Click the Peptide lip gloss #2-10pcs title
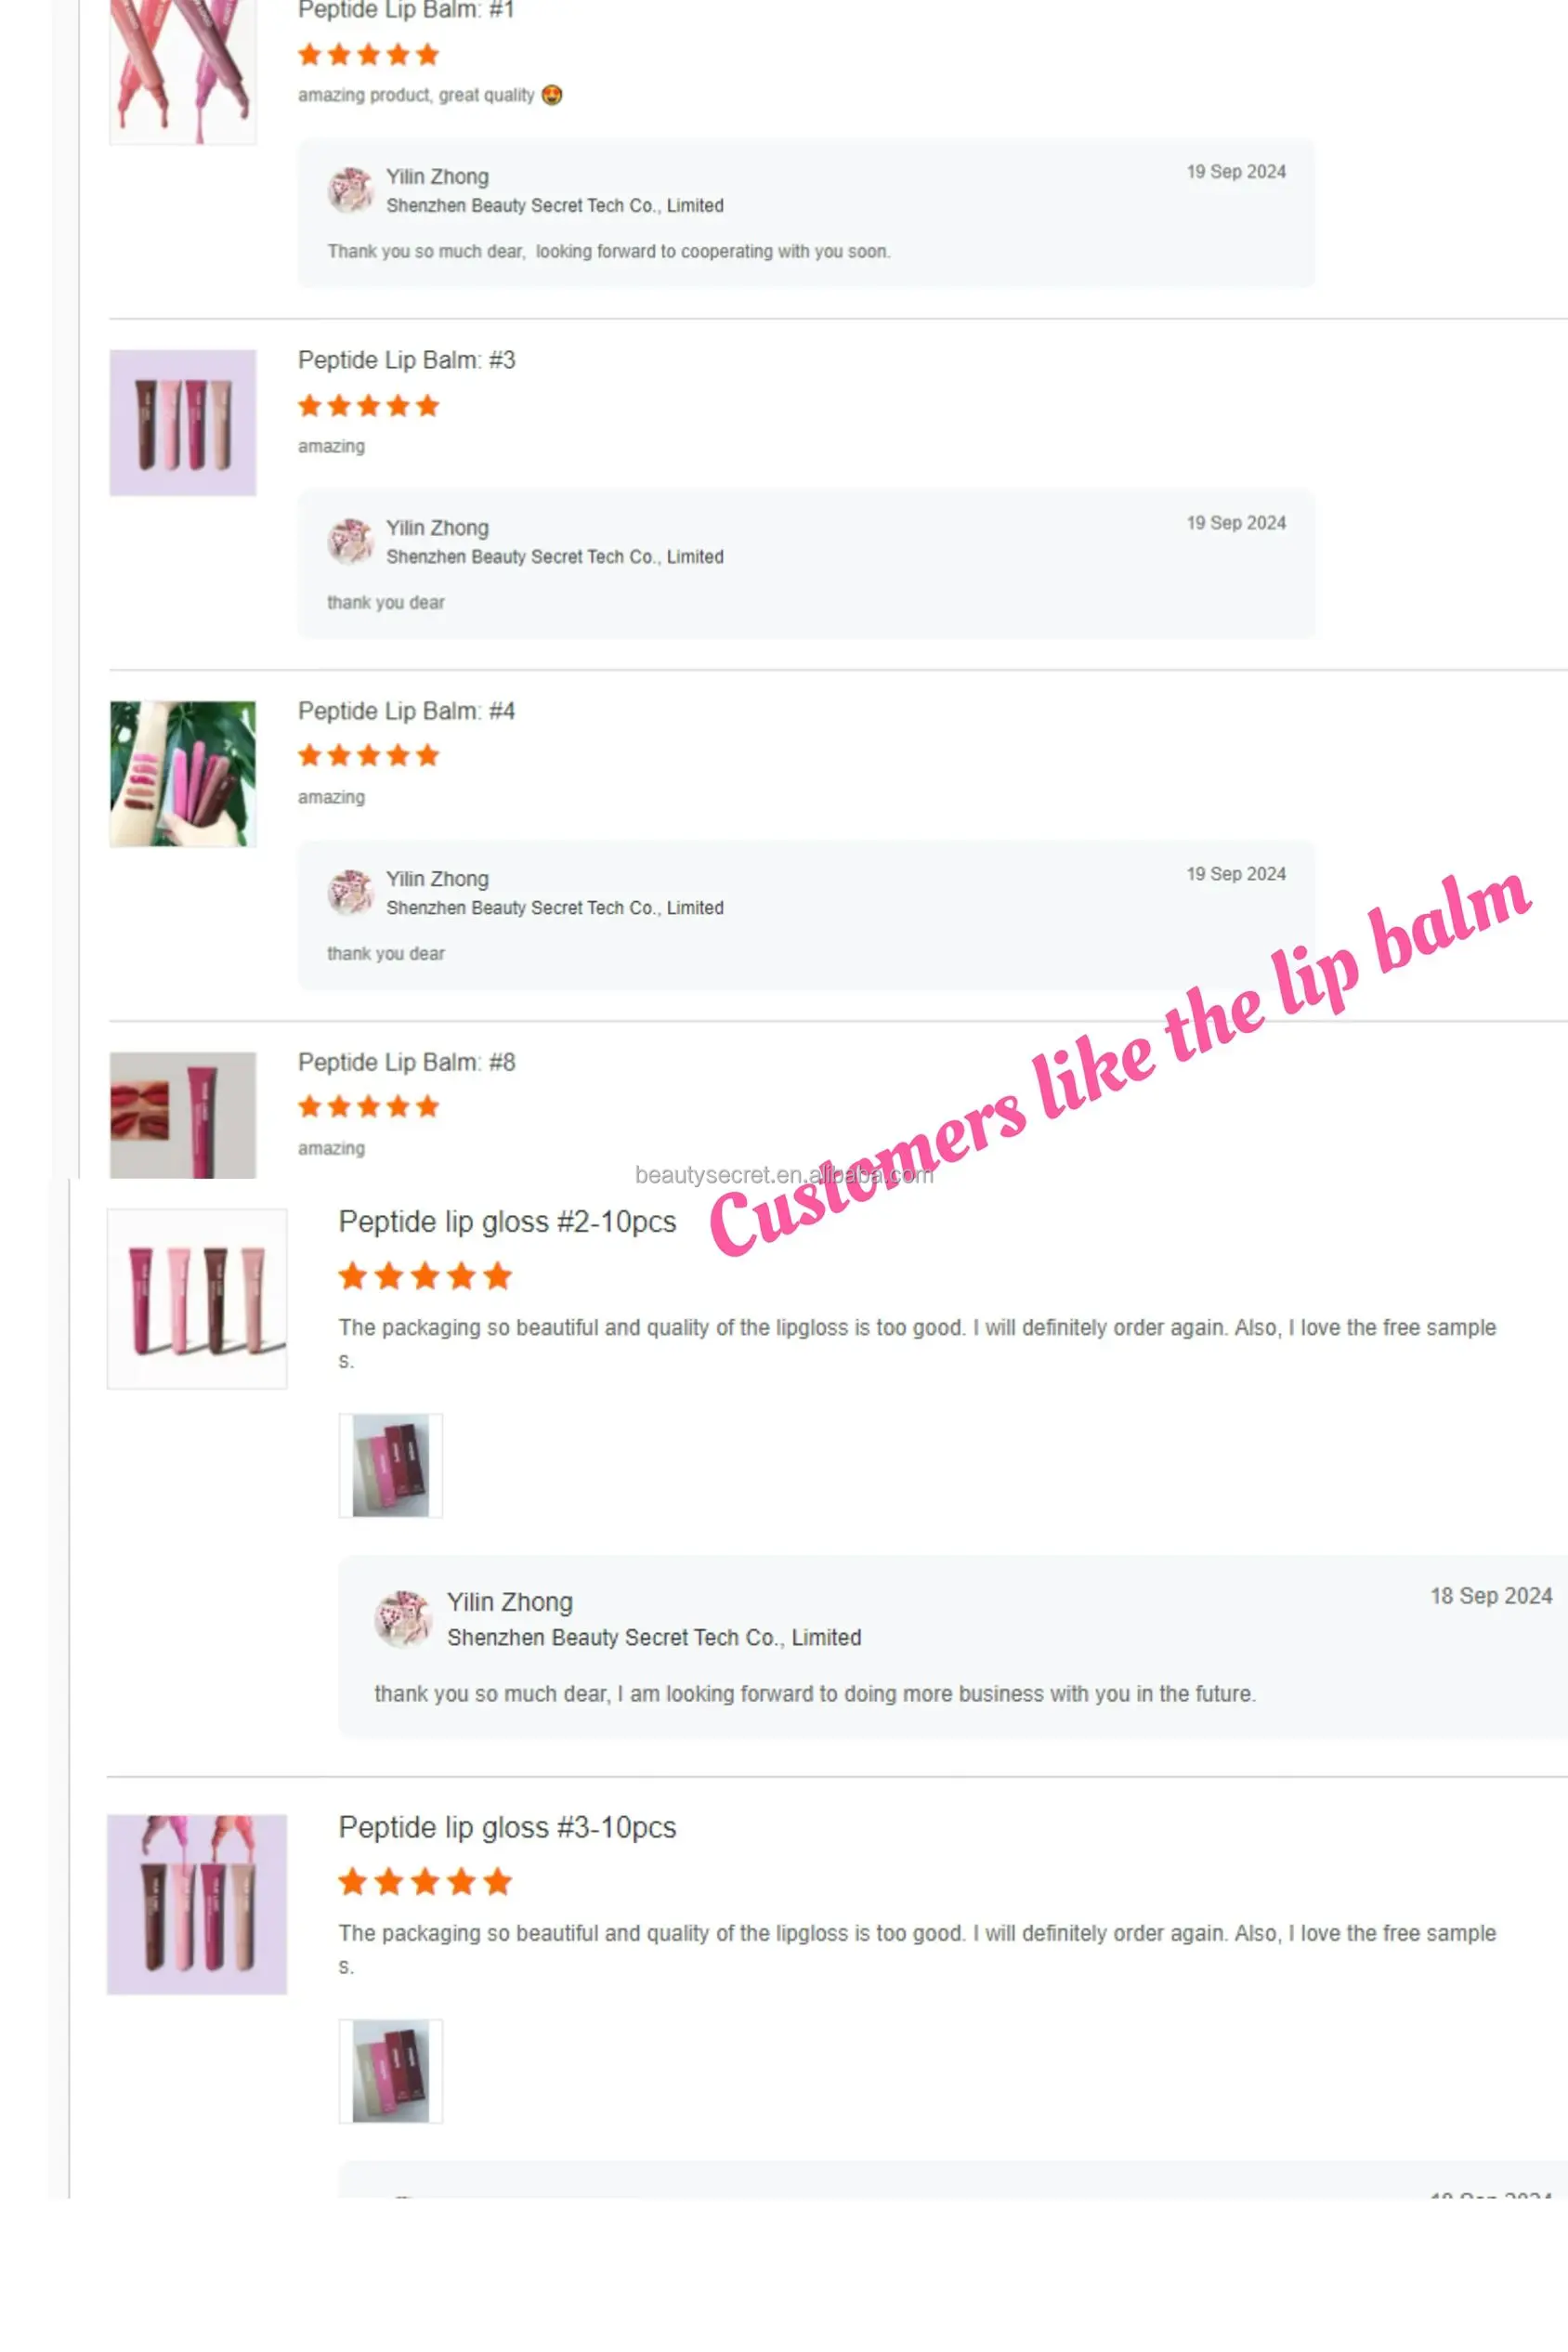This screenshot has width=1568, height=2352. 507,1222
